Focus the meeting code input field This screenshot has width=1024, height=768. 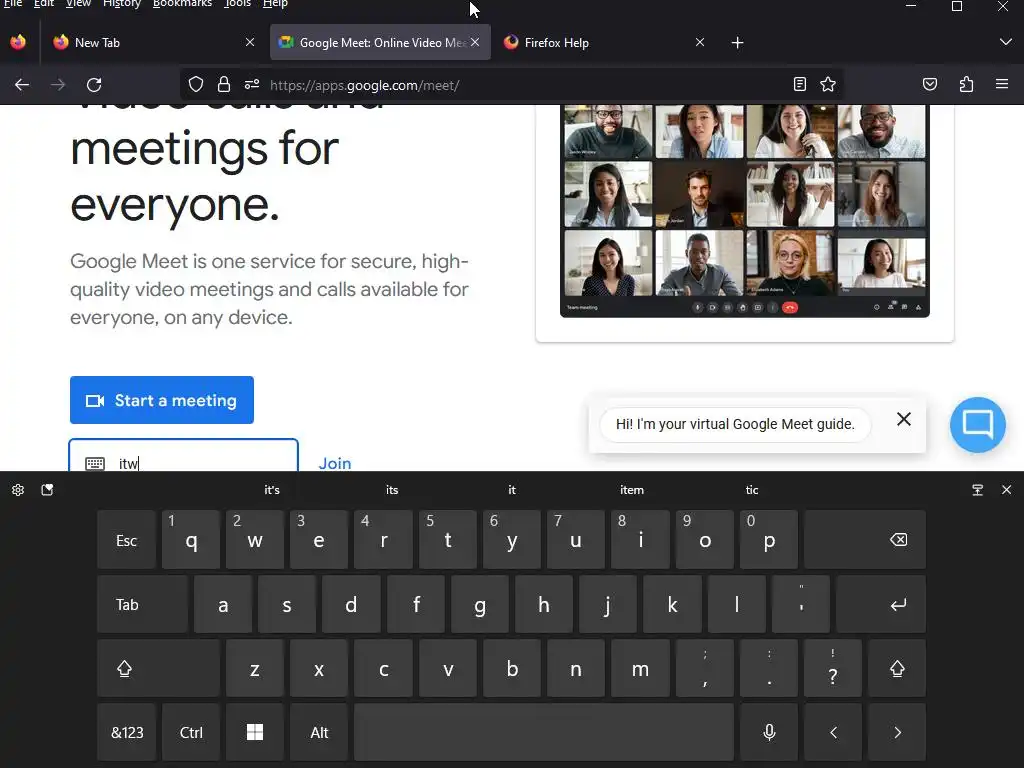coord(184,456)
